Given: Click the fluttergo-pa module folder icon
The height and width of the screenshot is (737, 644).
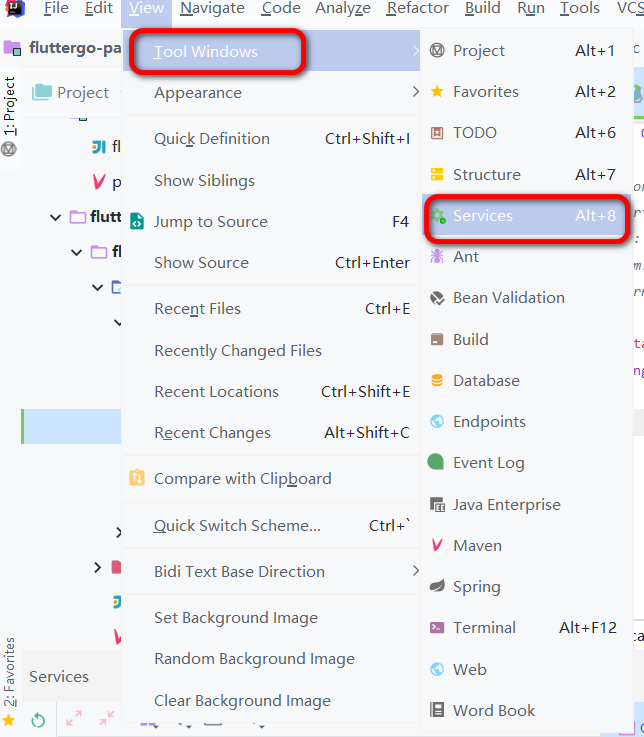Looking at the screenshot, I should point(12,48).
